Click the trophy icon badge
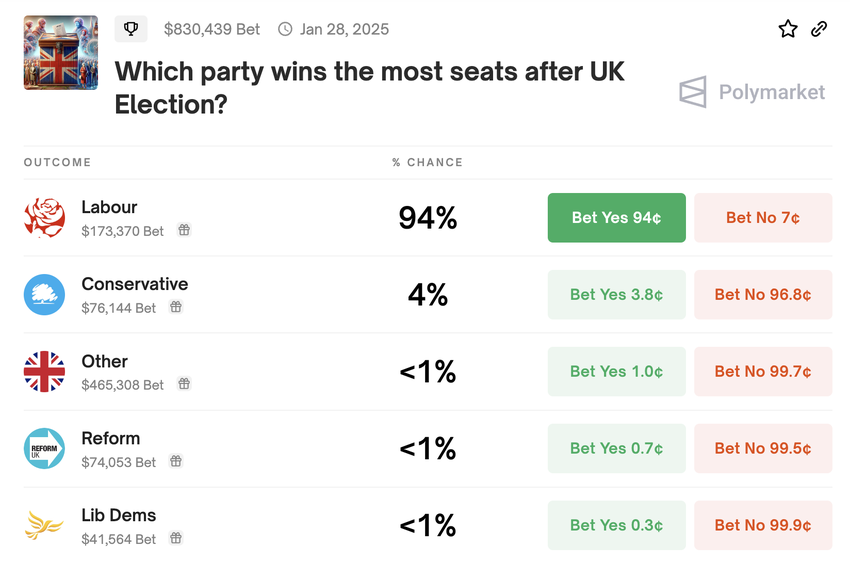The width and height of the screenshot is (850, 578). coord(131,29)
